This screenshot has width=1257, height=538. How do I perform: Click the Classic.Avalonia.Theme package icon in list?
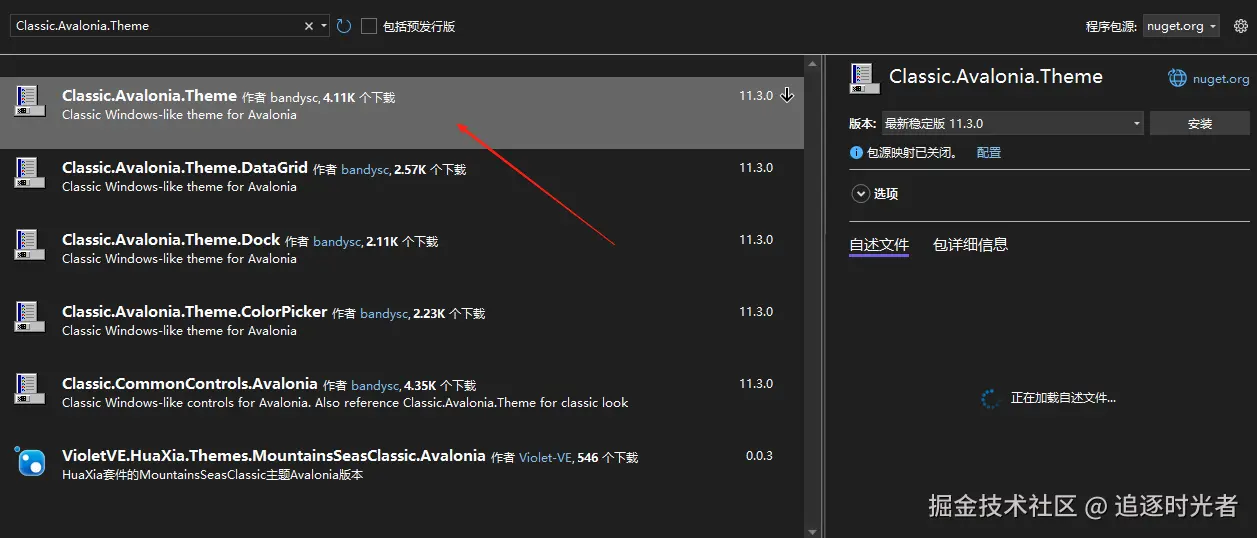click(29, 100)
